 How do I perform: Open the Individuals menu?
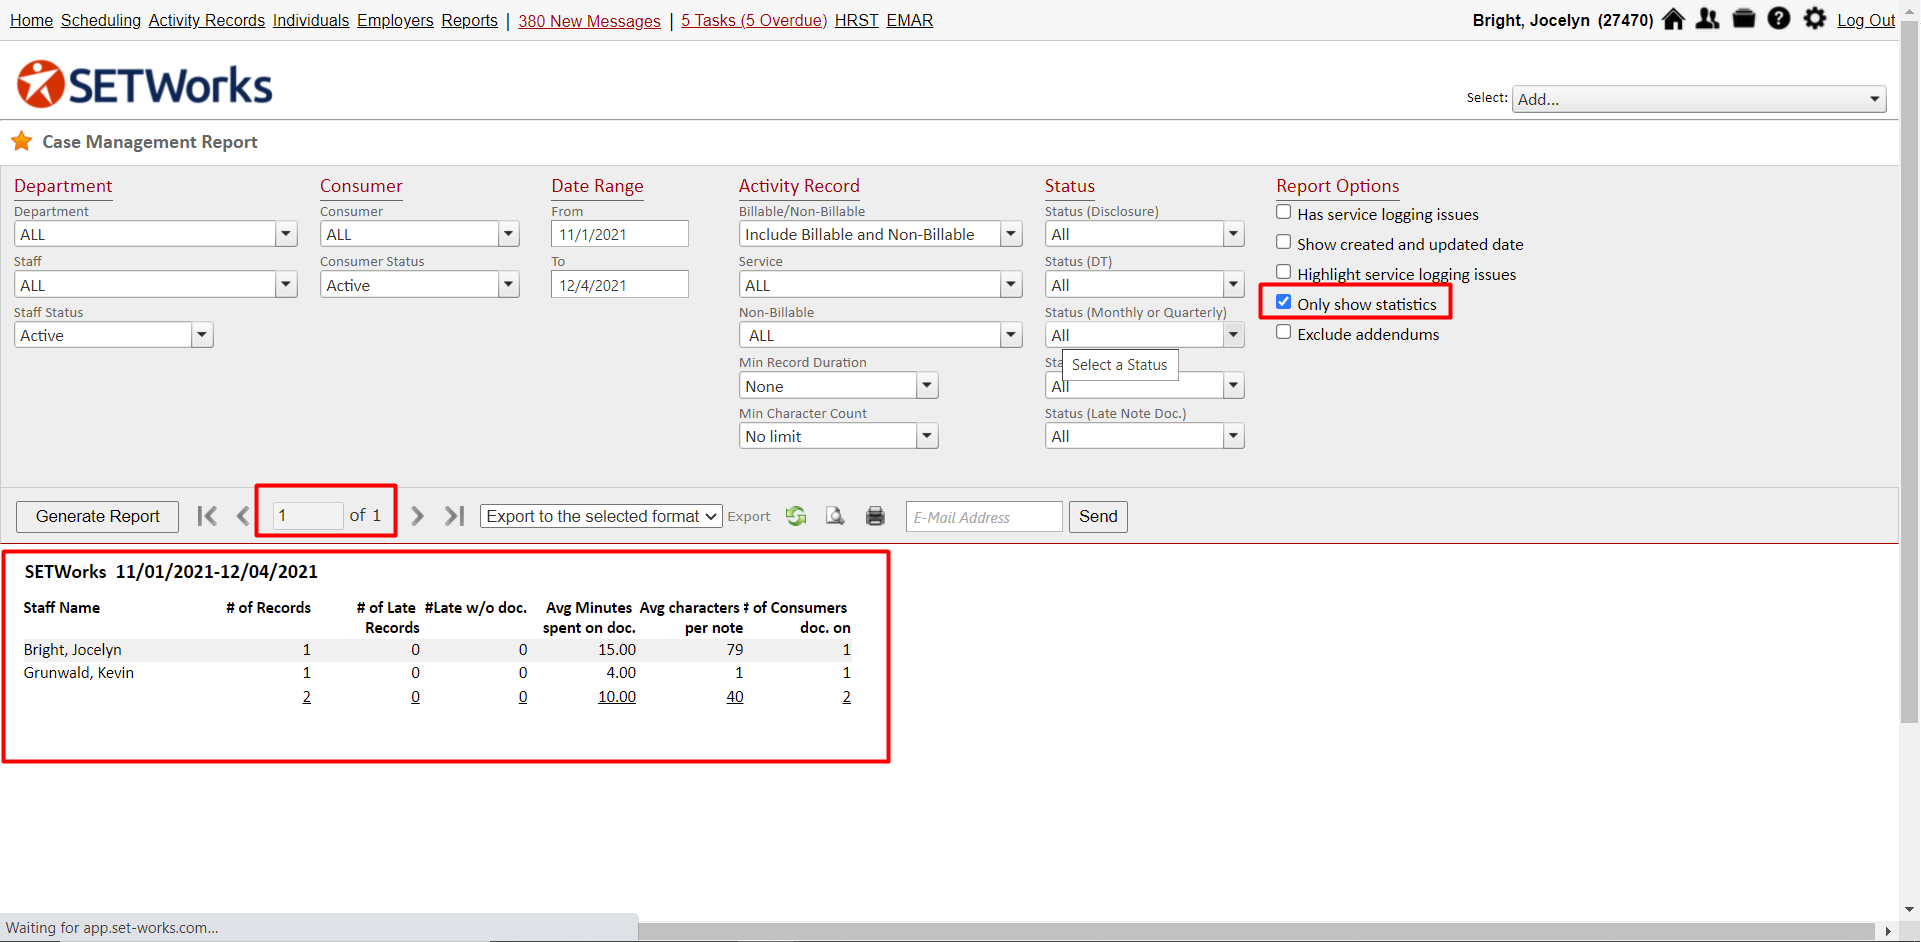pyautogui.click(x=311, y=20)
